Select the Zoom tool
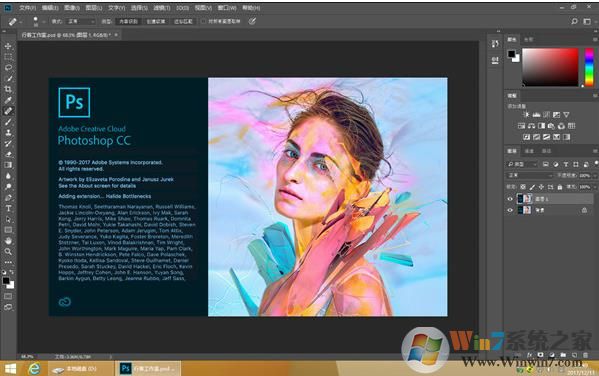This screenshot has height=376, width=599. (x=8, y=251)
